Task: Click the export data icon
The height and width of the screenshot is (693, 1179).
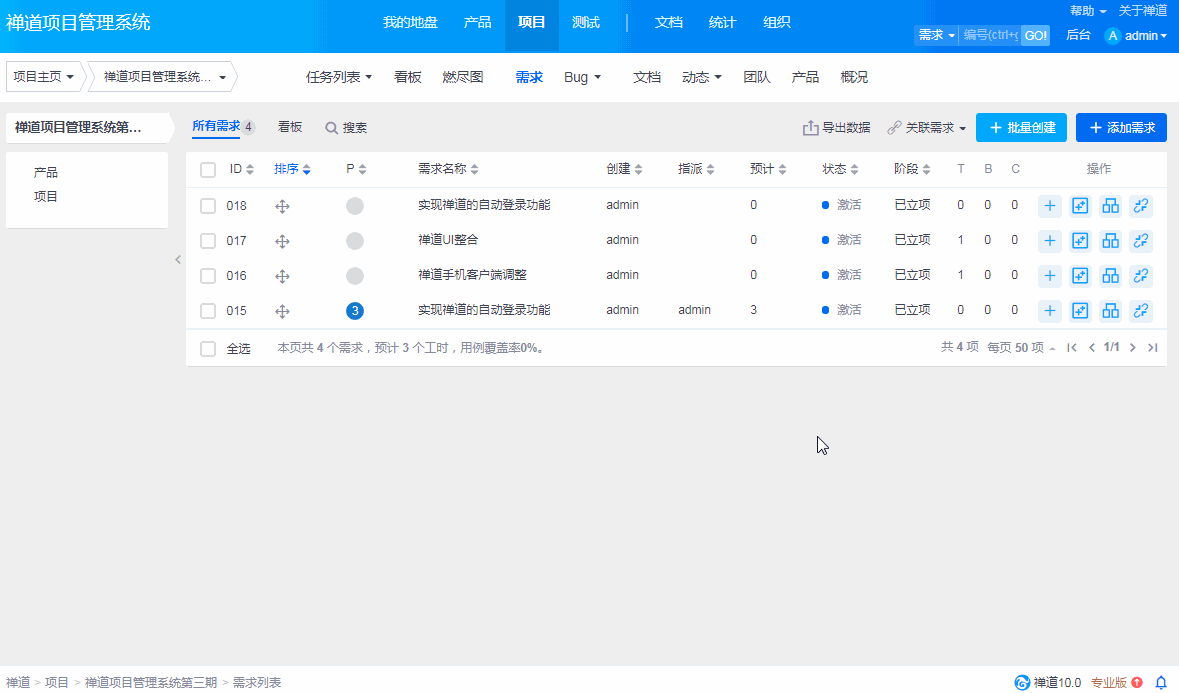Action: (811, 128)
